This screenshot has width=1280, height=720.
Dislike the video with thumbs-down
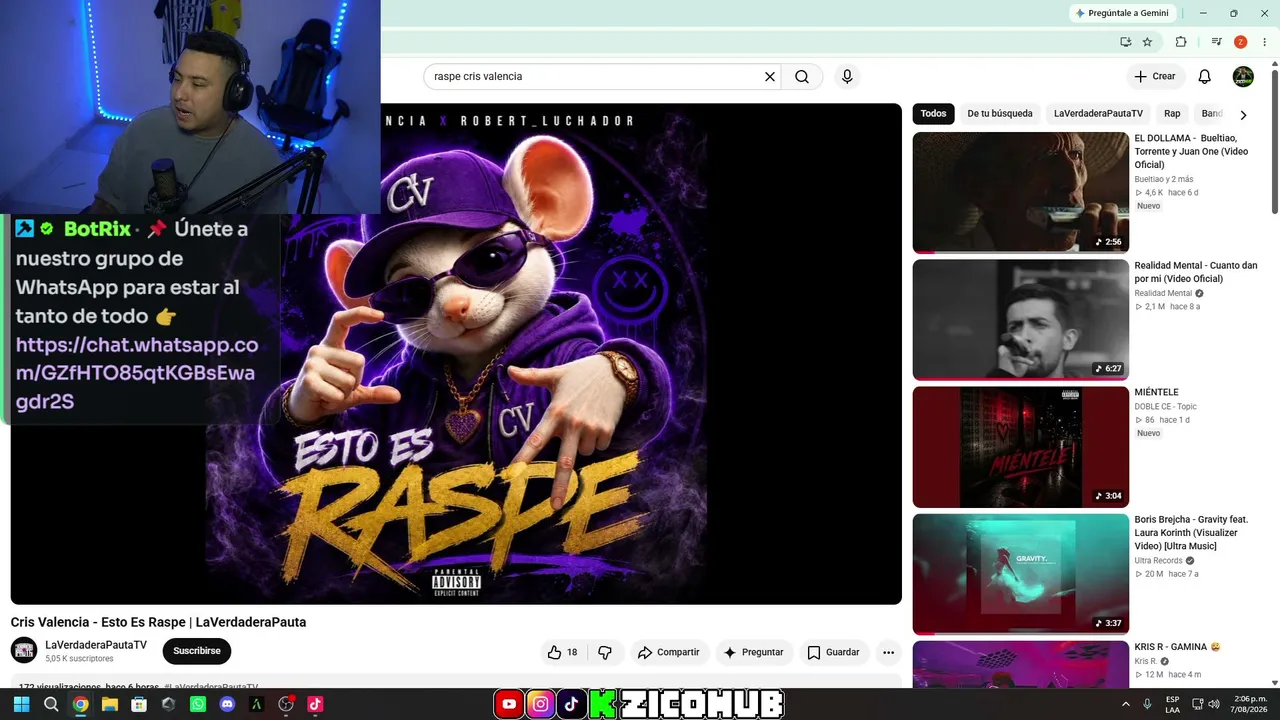[605, 652]
